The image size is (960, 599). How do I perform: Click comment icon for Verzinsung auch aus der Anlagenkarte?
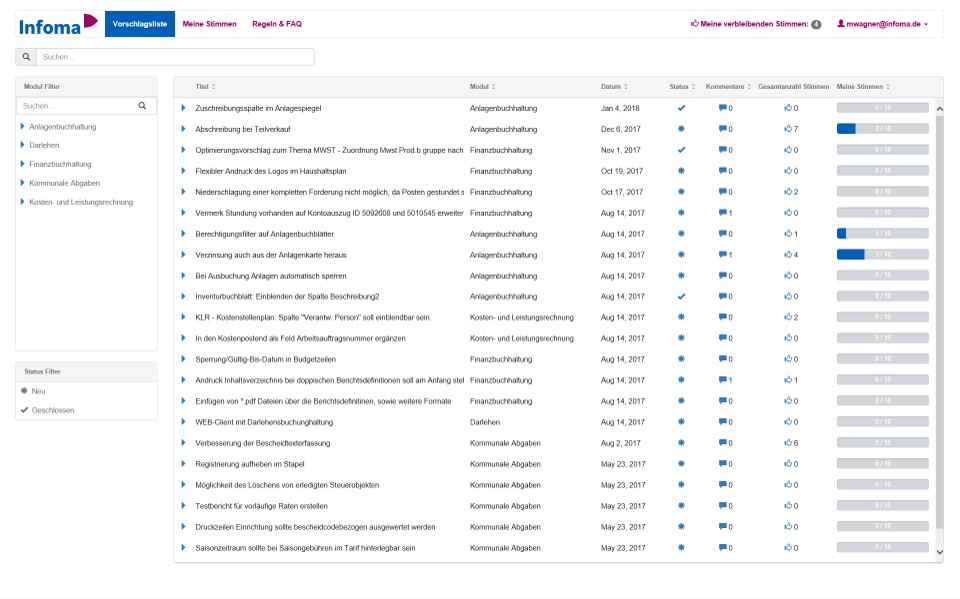tap(722, 255)
